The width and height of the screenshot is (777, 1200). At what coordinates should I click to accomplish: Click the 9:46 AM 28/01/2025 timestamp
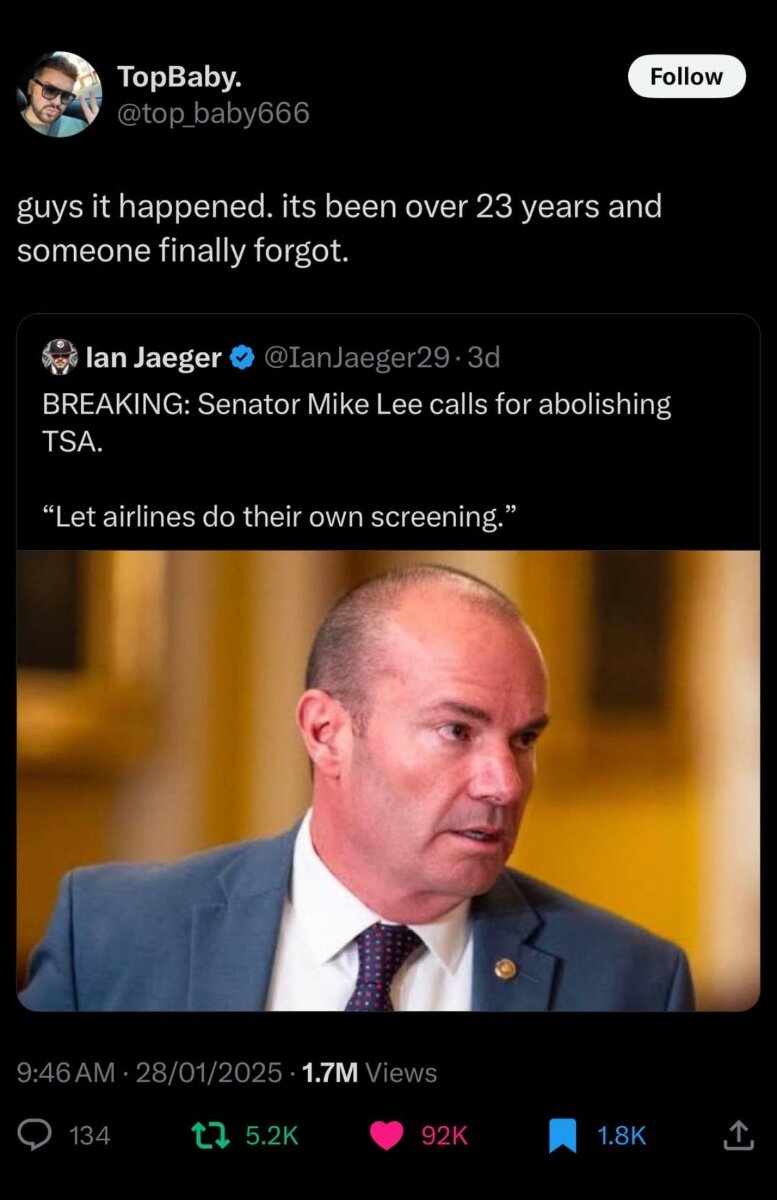(x=150, y=1073)
